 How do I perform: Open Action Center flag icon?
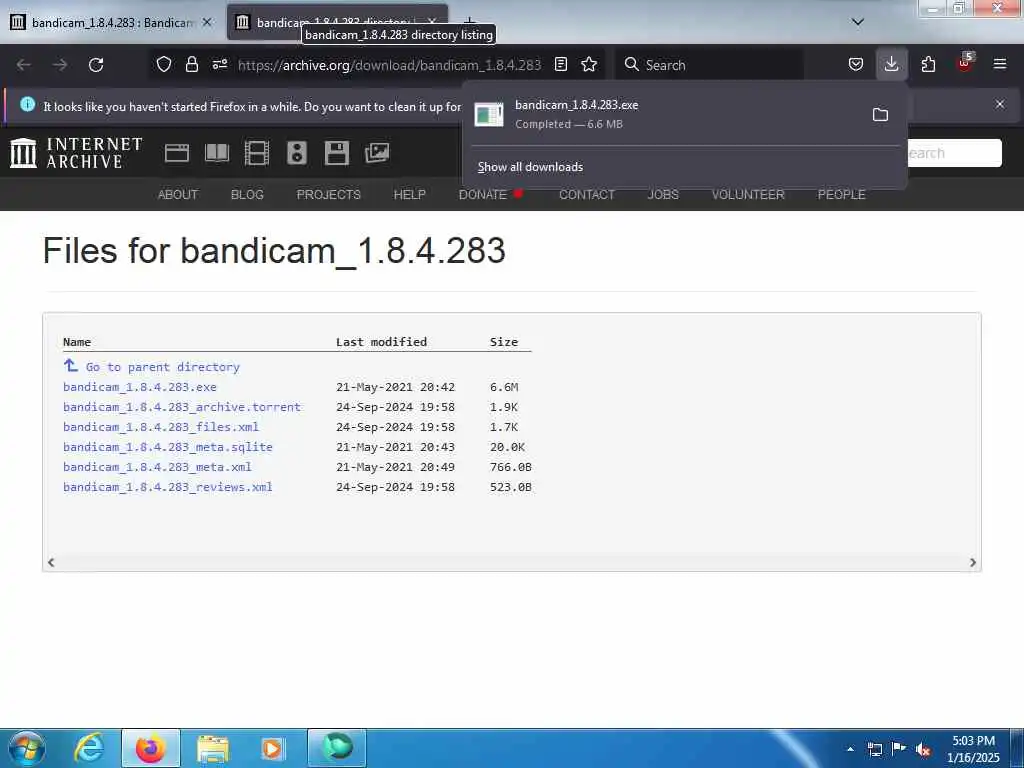[x=899, y=748]
